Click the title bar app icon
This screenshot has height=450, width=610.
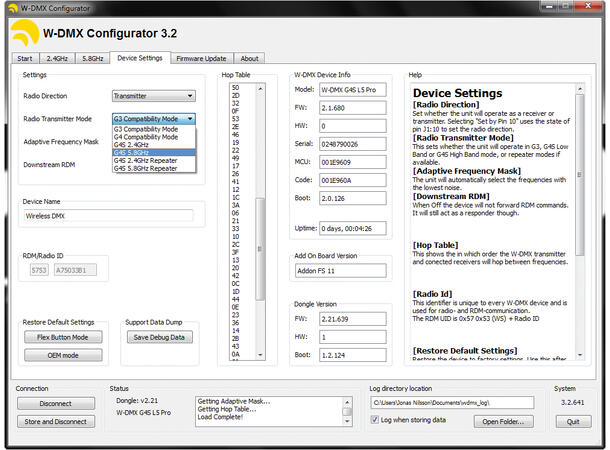pyautogui.click(x=12, y=8)
